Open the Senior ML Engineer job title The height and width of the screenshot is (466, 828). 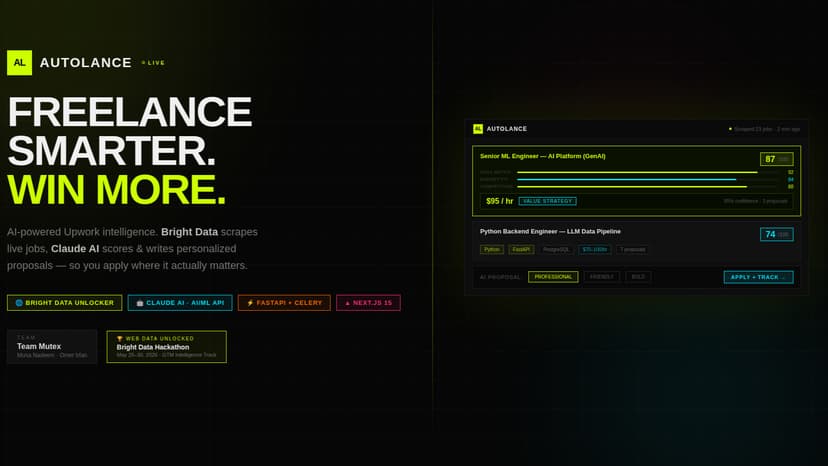[x=543, y=156]
